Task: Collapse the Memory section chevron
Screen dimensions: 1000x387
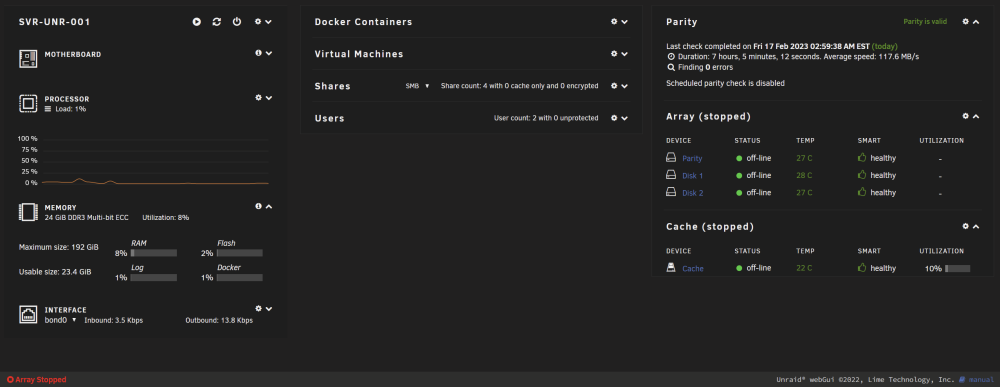Action: [269, 206]
